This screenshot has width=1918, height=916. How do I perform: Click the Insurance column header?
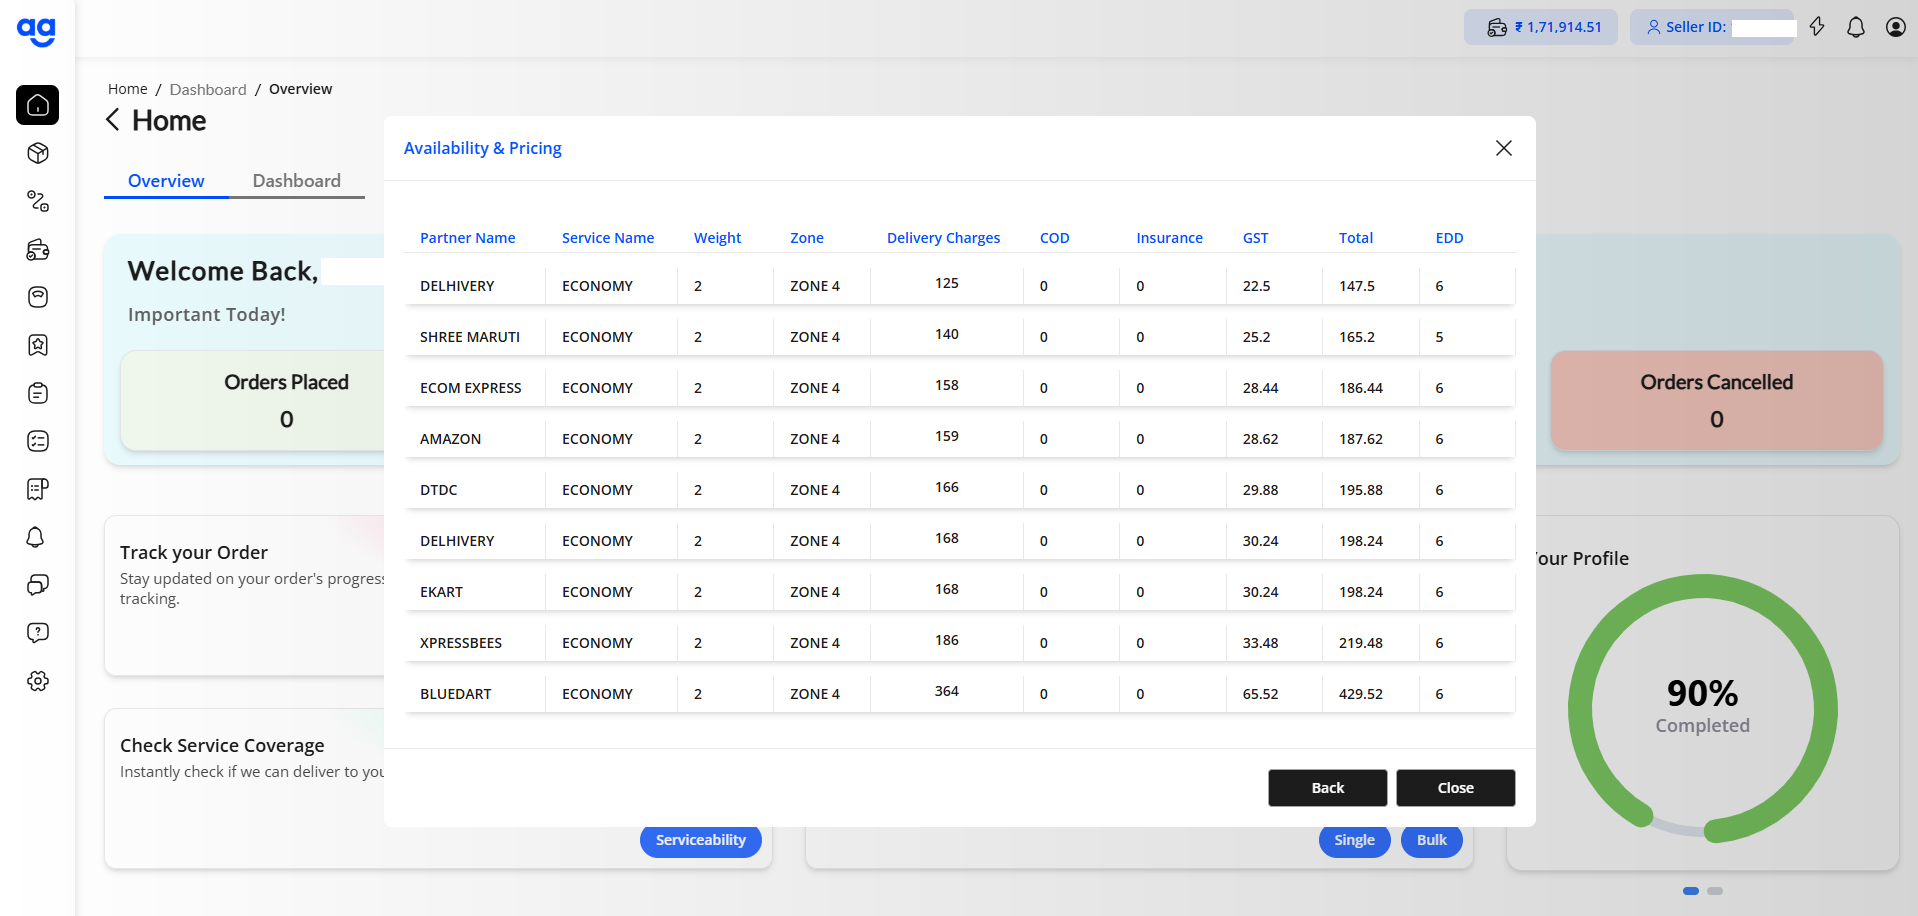coord(1169,238)
